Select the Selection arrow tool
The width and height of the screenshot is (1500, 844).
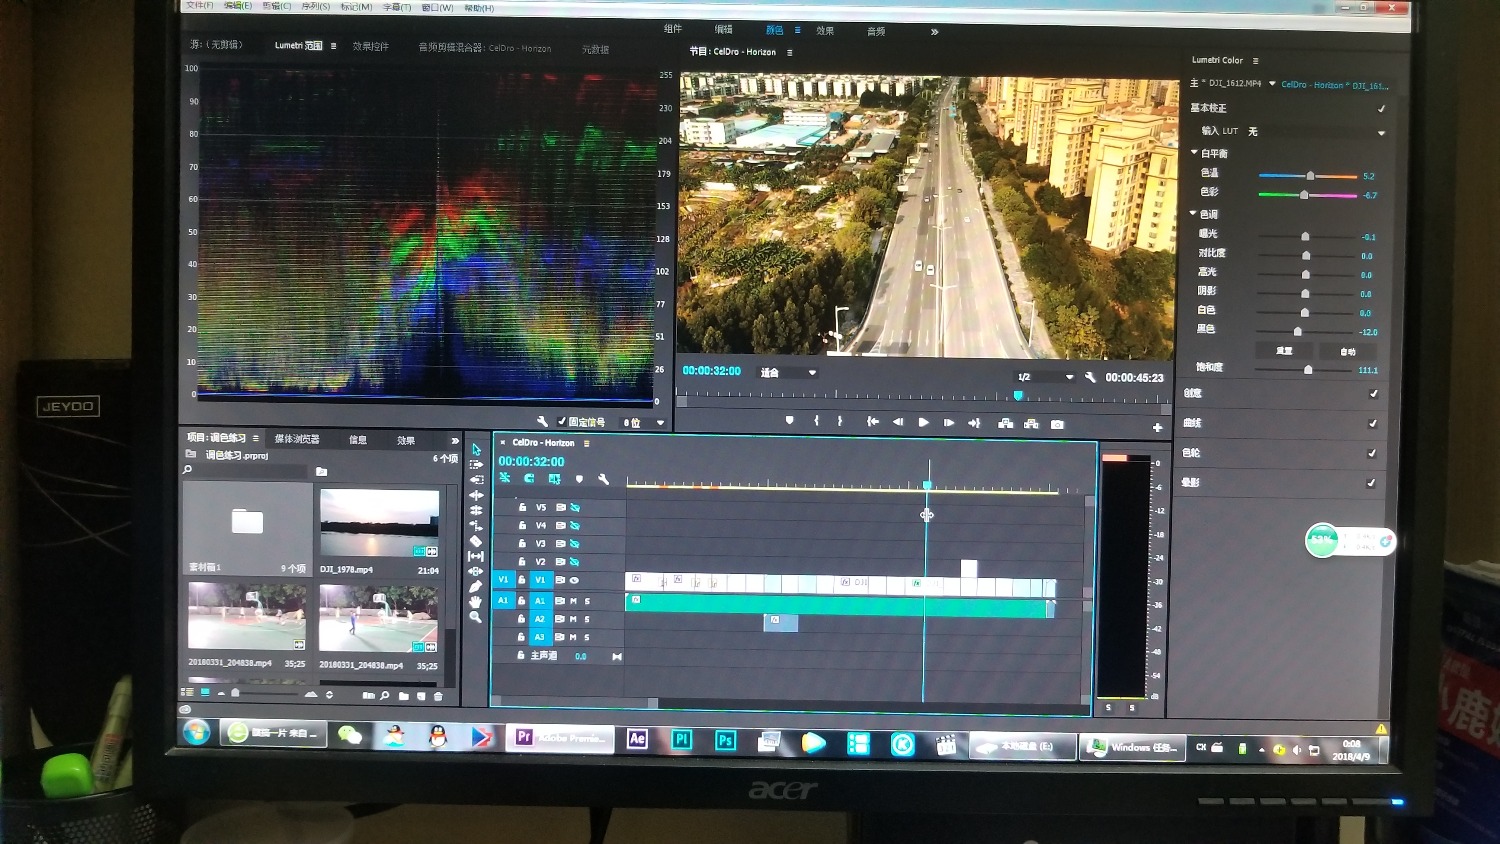(476, 450)
